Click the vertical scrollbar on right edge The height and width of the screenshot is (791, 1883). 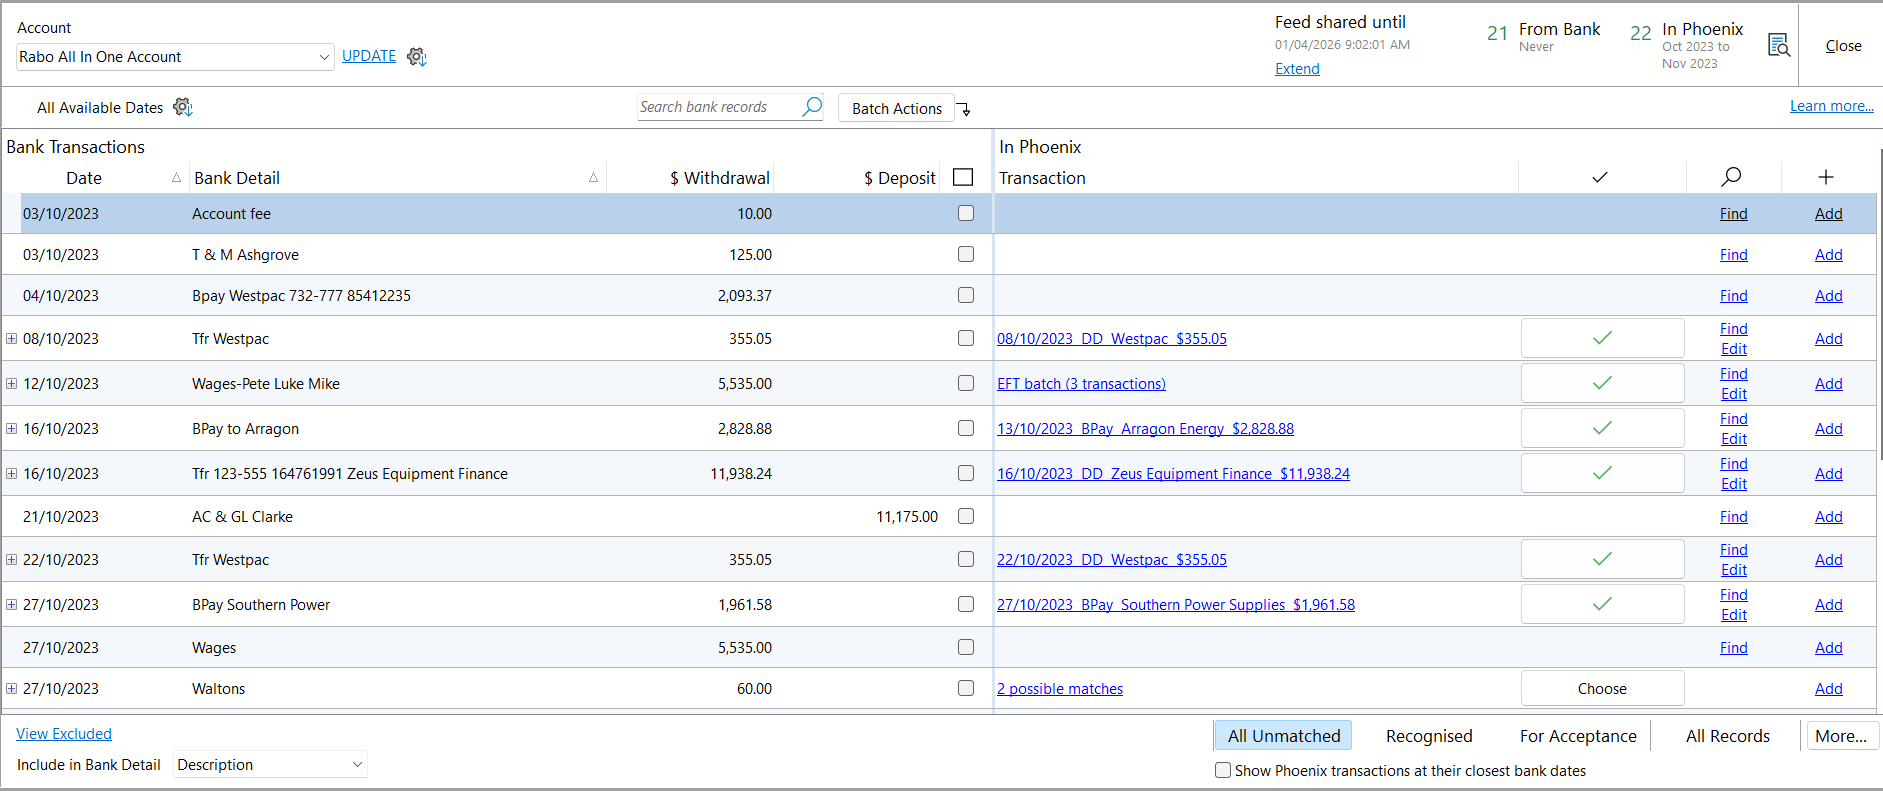(1879, 305)
